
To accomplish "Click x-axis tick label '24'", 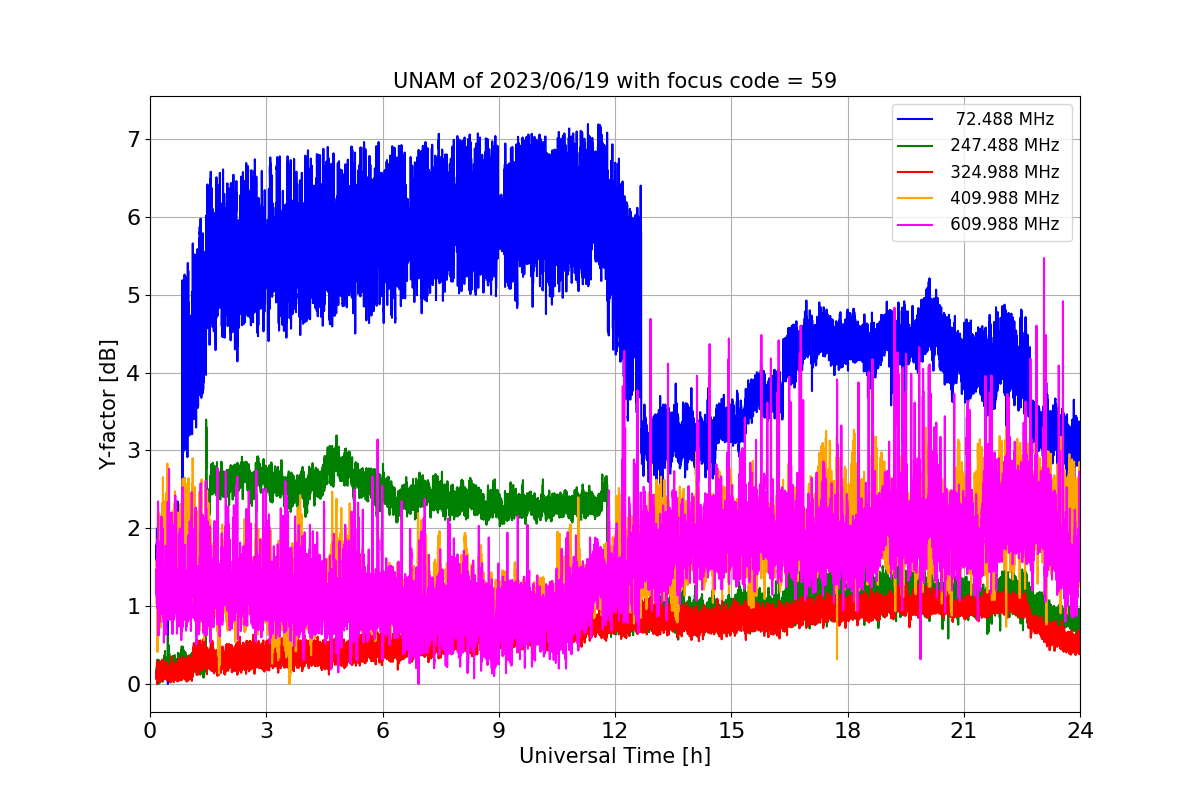I will pyautogui.click(x=1080, y=730).
